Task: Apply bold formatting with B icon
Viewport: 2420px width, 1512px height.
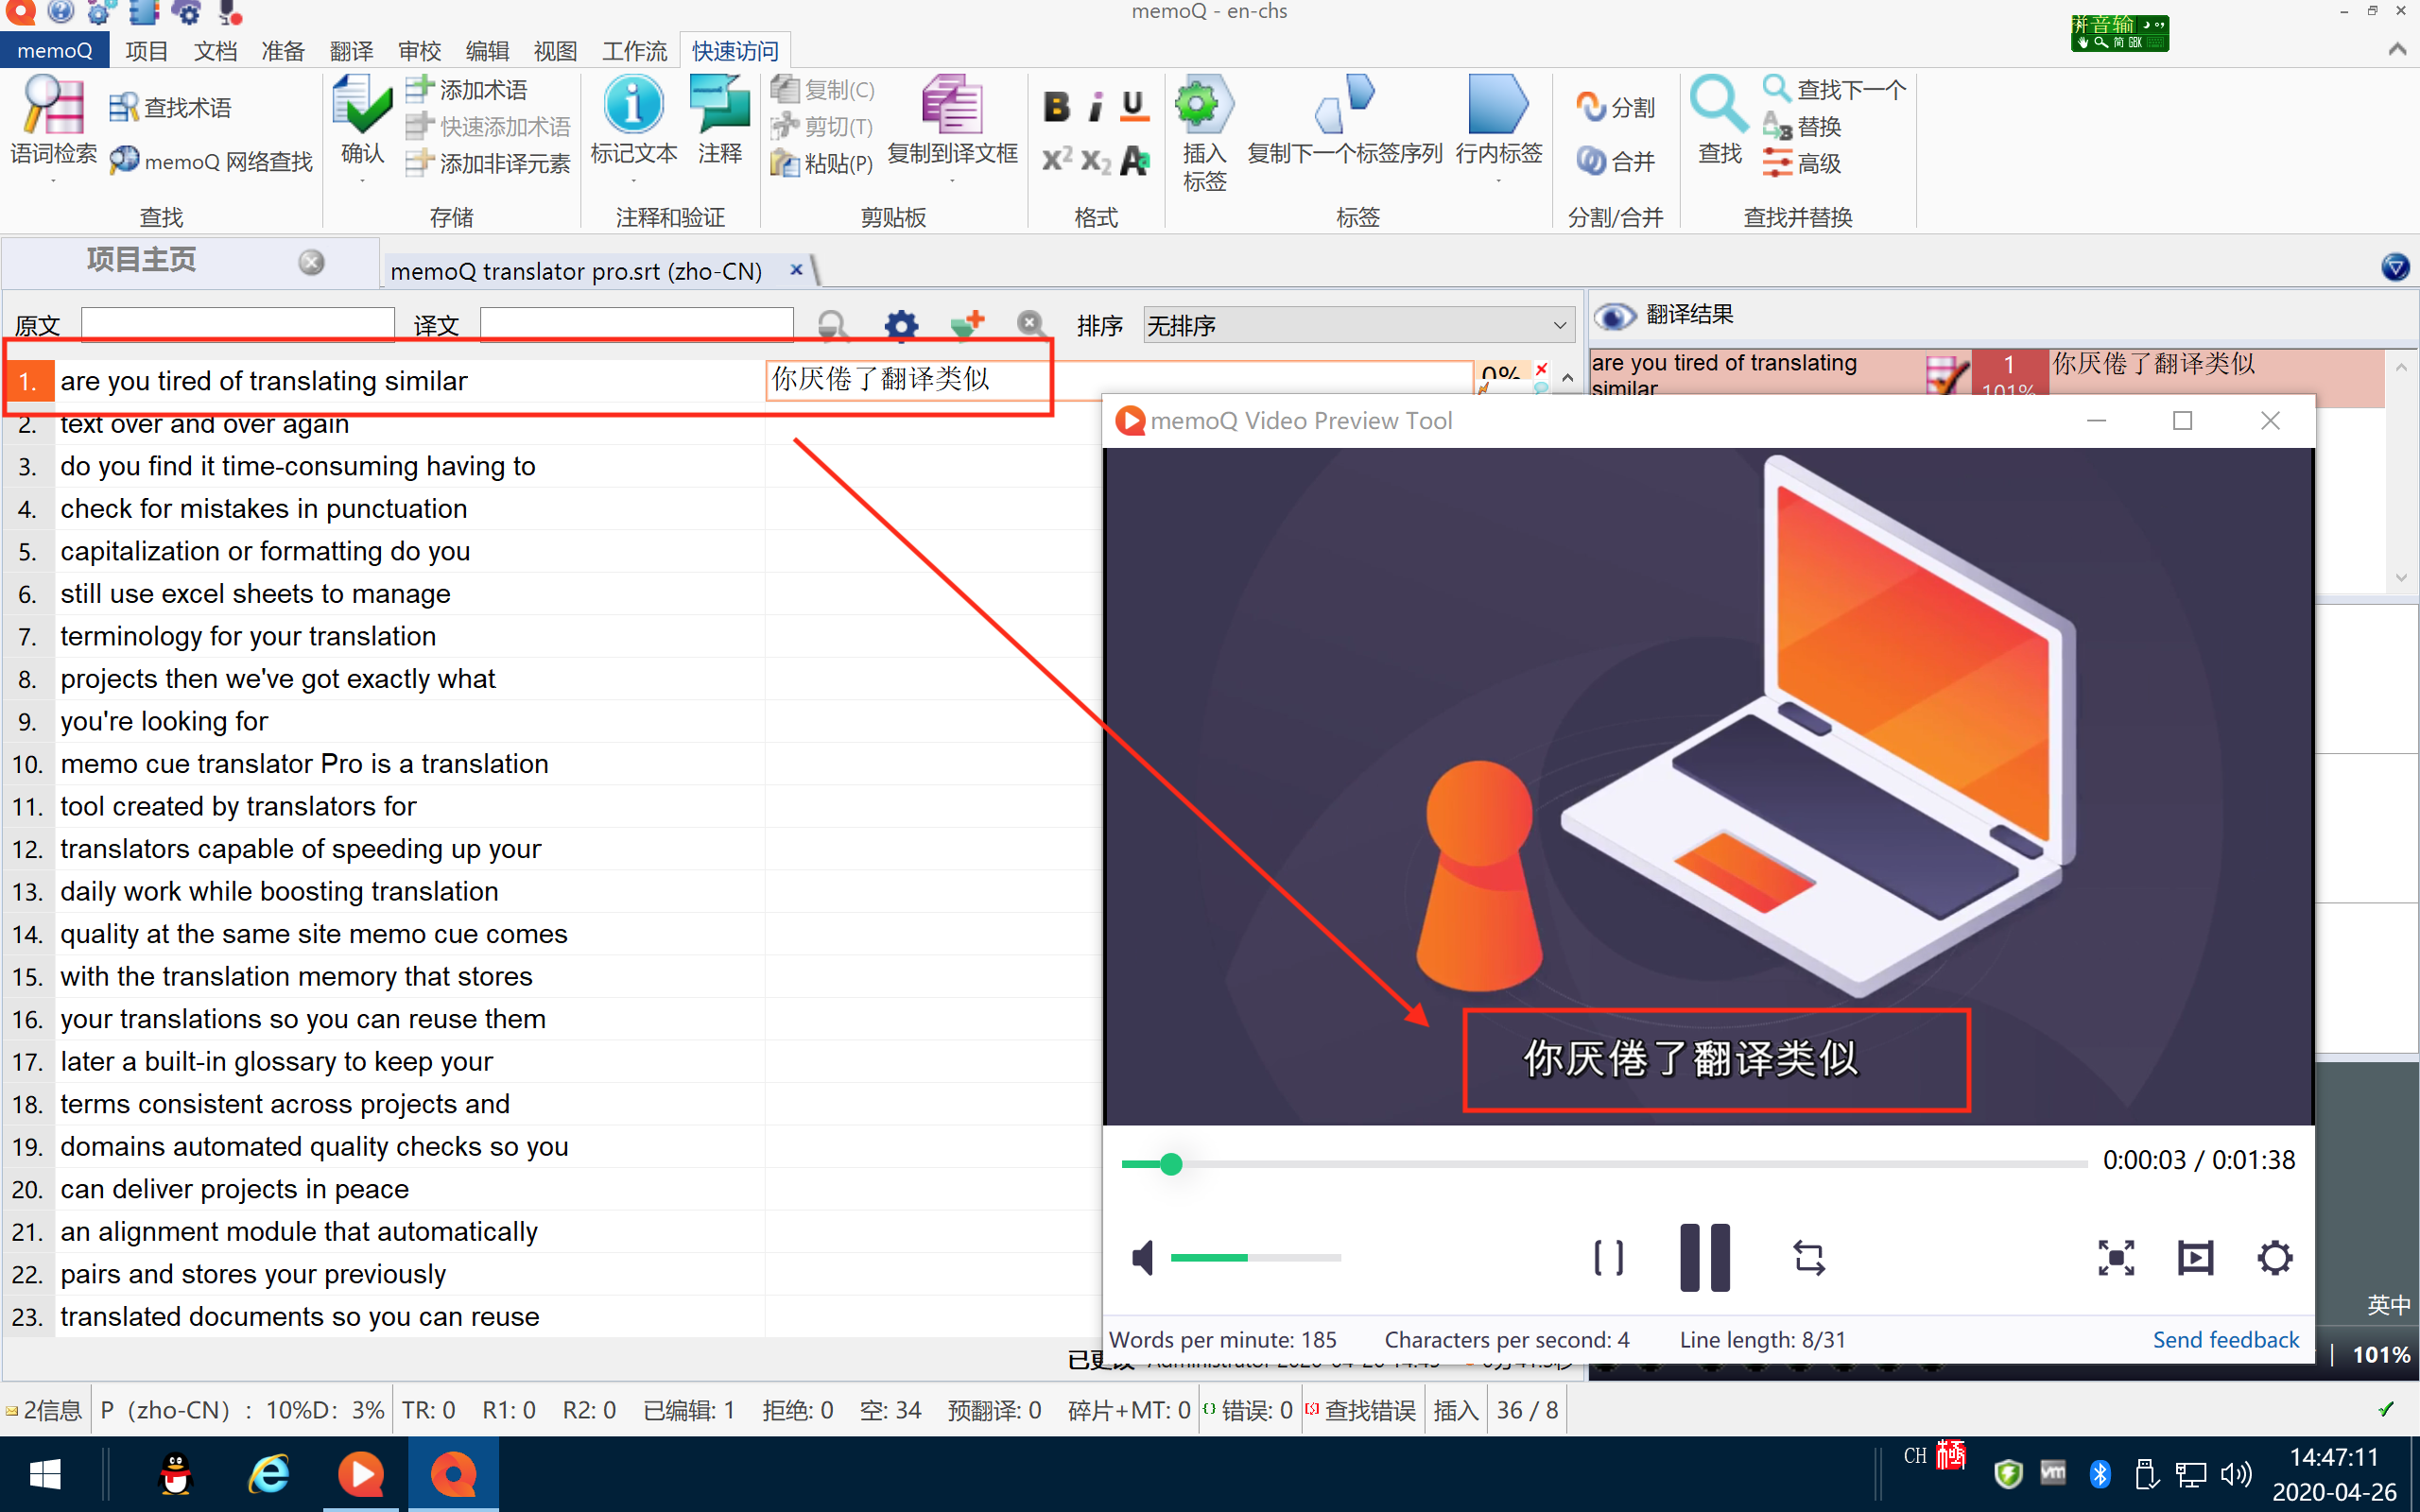Action: point(1056,106)
